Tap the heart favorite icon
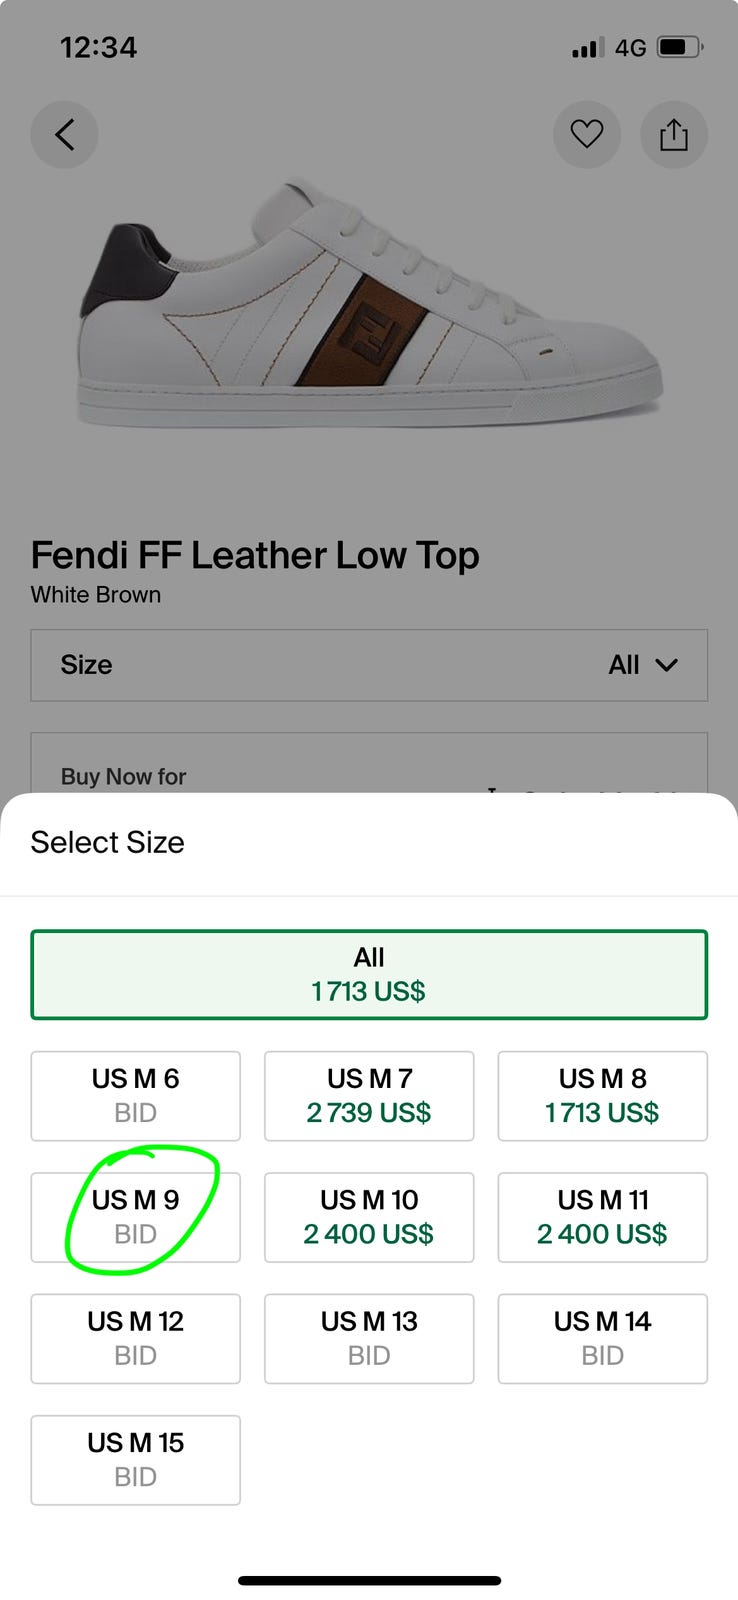This screenshot has width=738, height=1600. [x=587, y=134]
